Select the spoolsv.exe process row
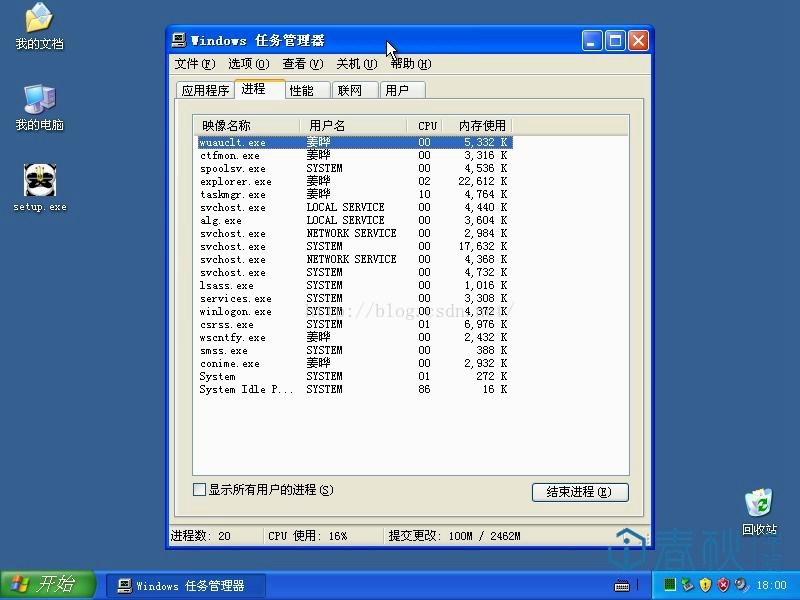Image resolution: width=800 pixels, height=600 pixels. pos(355,168)
